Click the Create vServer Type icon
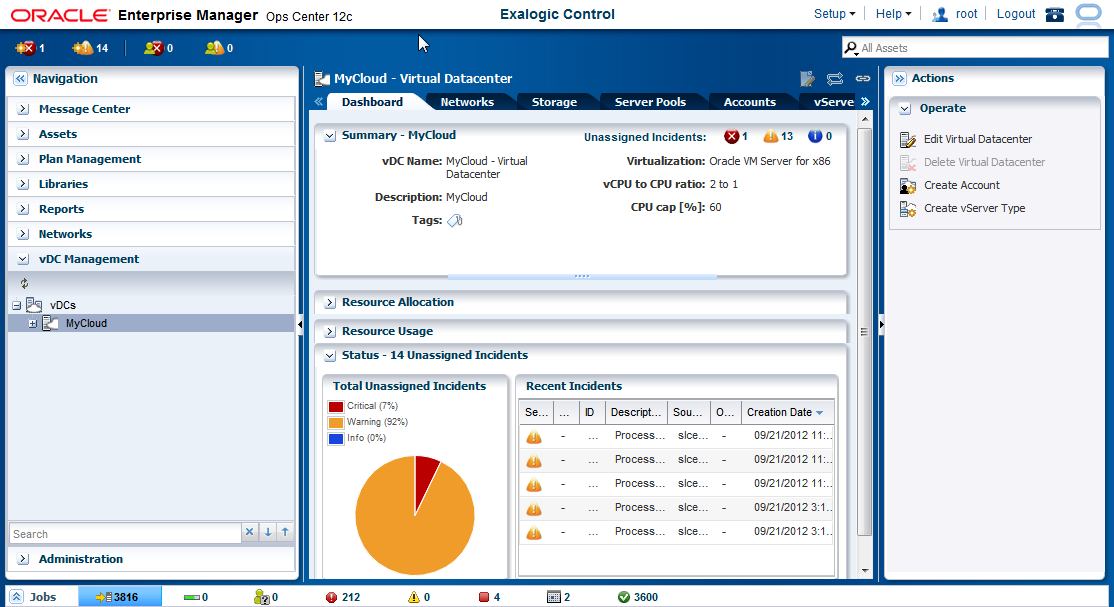Viewport: 1114px width, 607px height. pos(907,208)
